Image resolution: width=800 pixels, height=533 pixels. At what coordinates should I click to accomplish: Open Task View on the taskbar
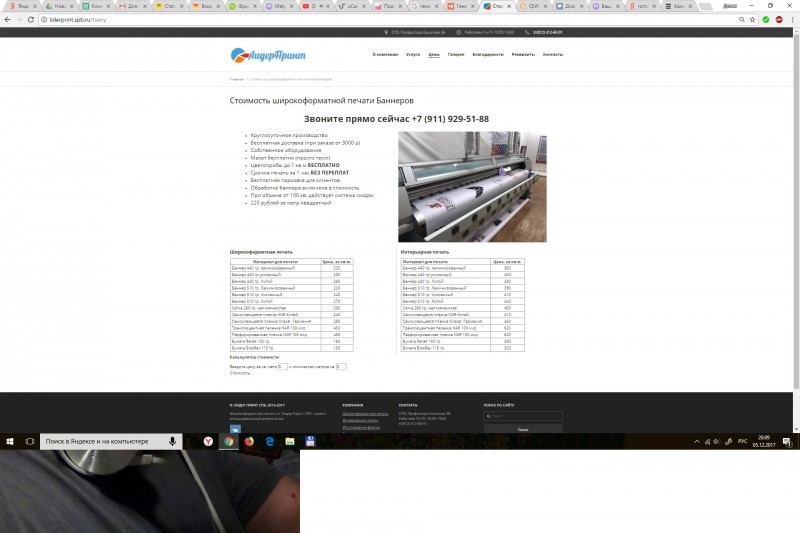(30, 441)
